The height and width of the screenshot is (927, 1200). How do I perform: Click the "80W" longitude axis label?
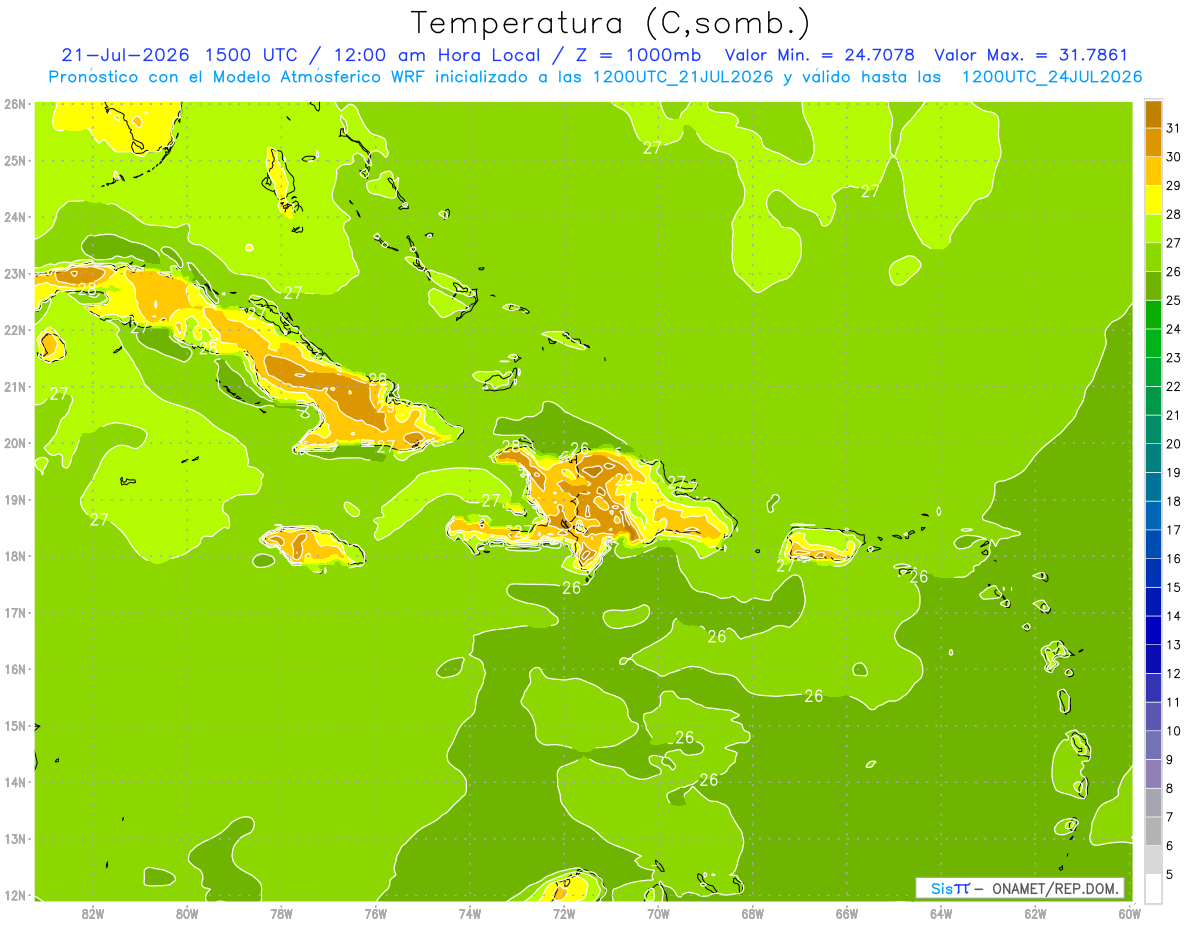pyautogui.click(x=187, y=914)
